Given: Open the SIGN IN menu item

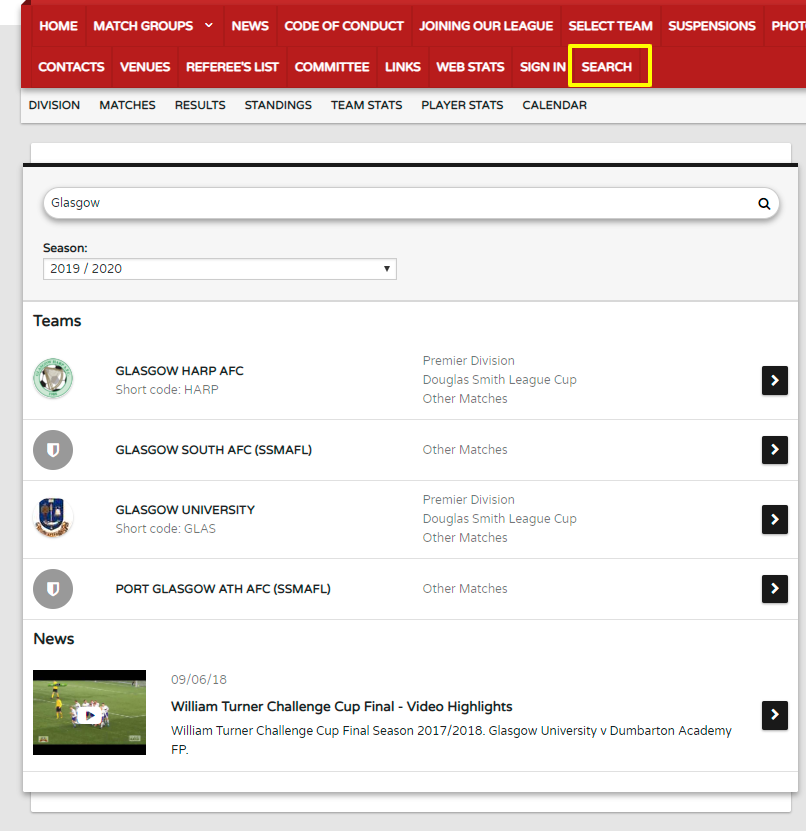Looking at the screenshot, I should point(543,67).
